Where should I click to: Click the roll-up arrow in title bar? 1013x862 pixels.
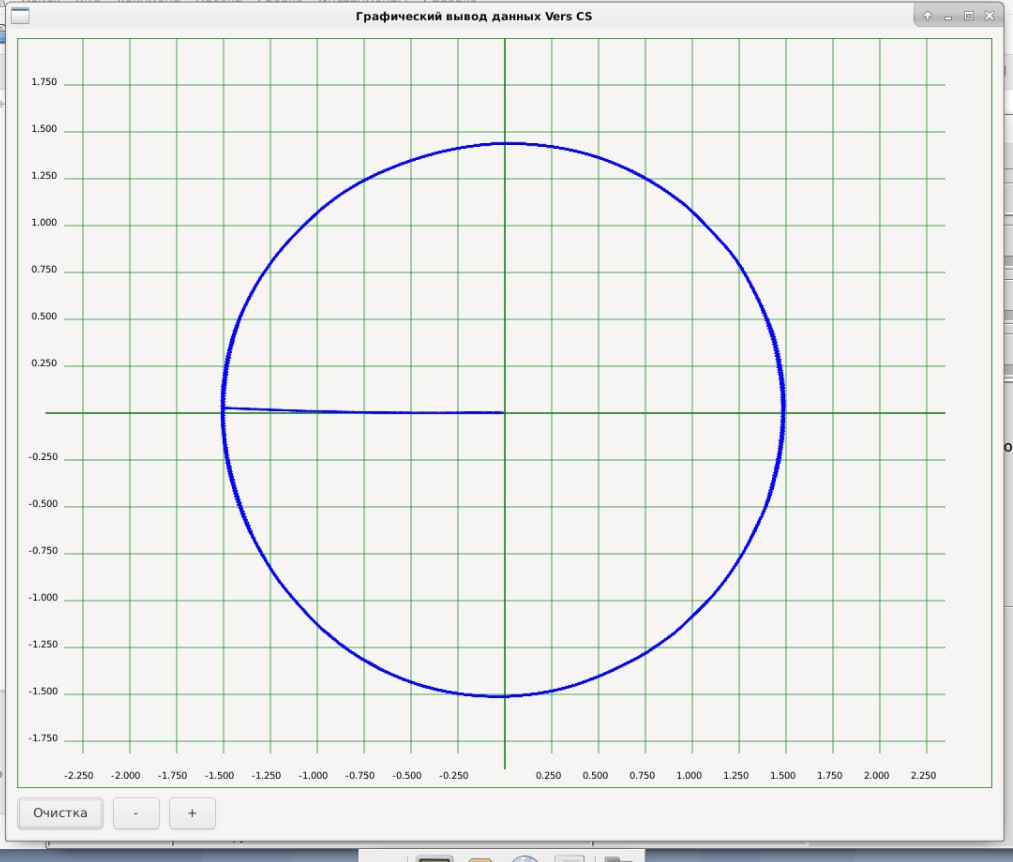click(928, 16)
